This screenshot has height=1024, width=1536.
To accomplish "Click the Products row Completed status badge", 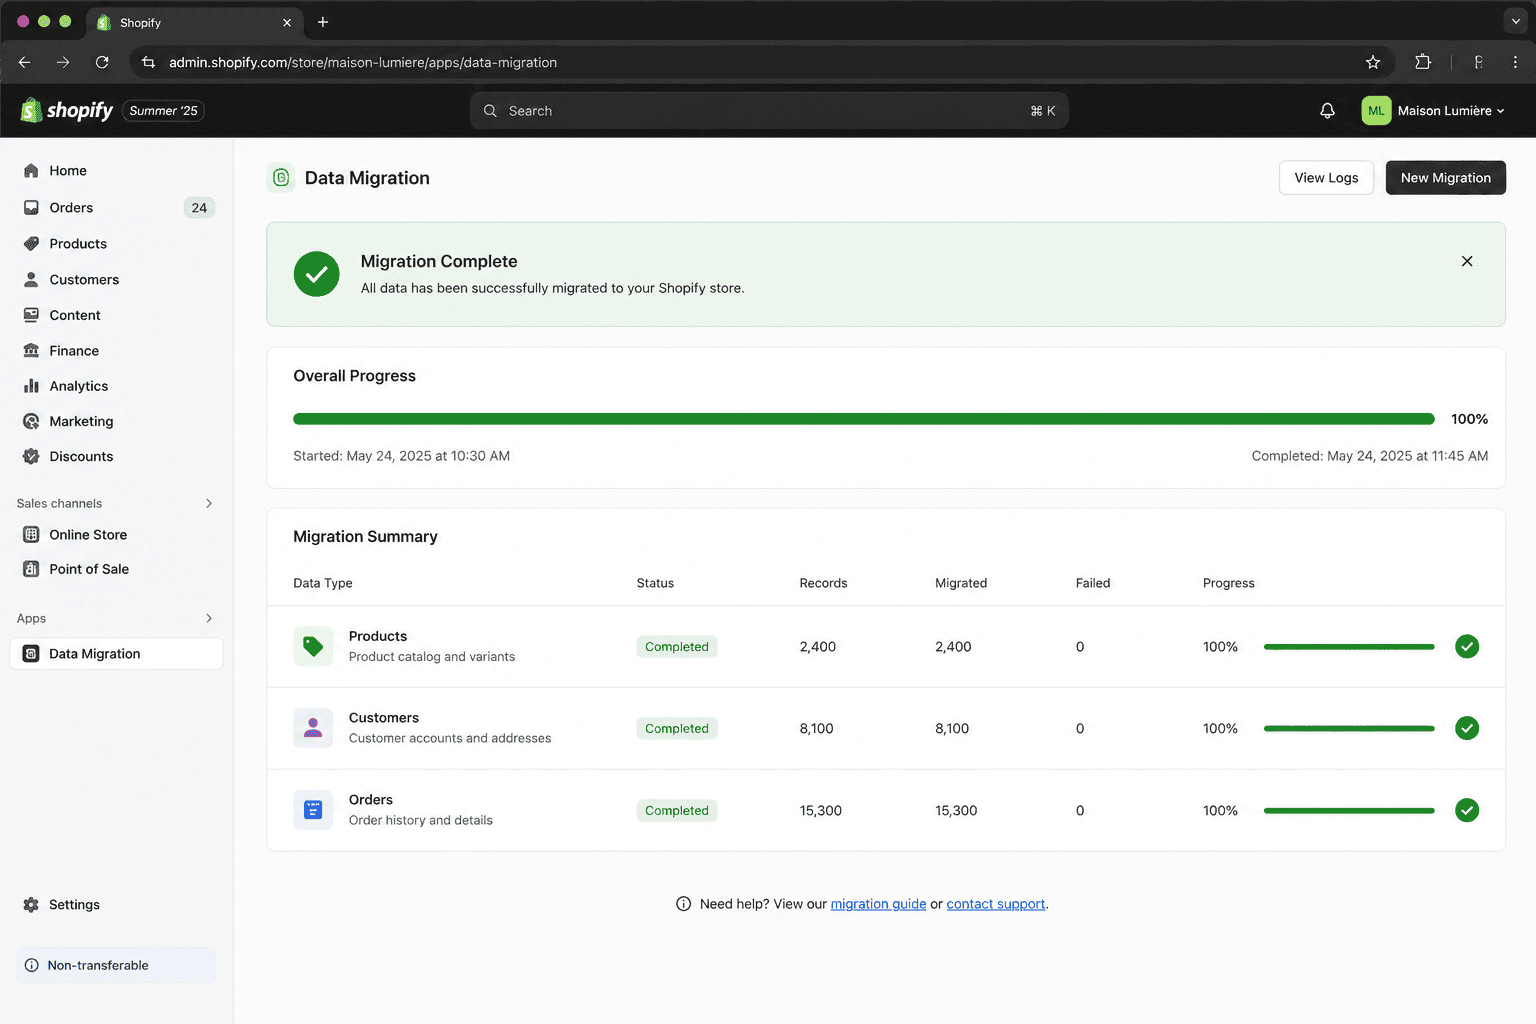I will click(x=677, y=647).
